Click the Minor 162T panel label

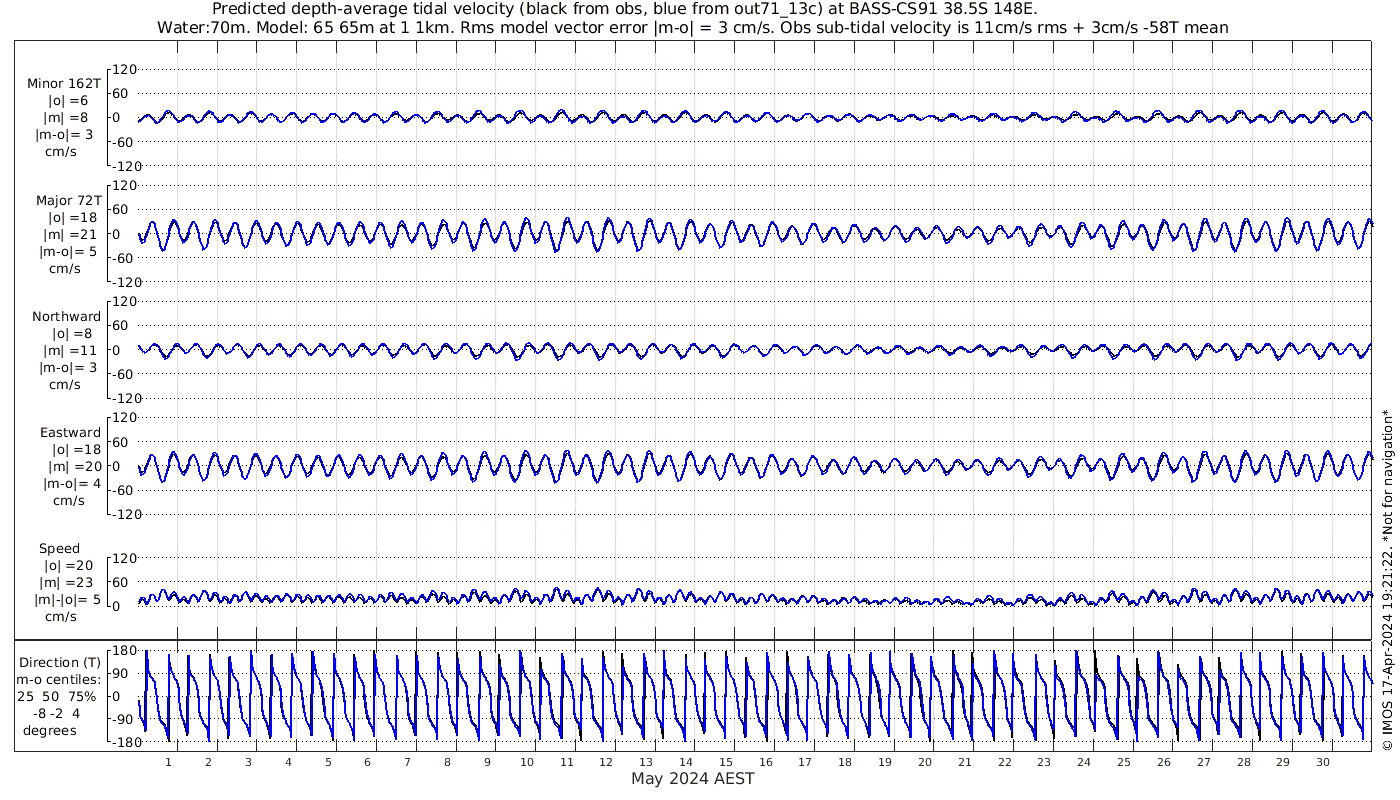[64, 84]
